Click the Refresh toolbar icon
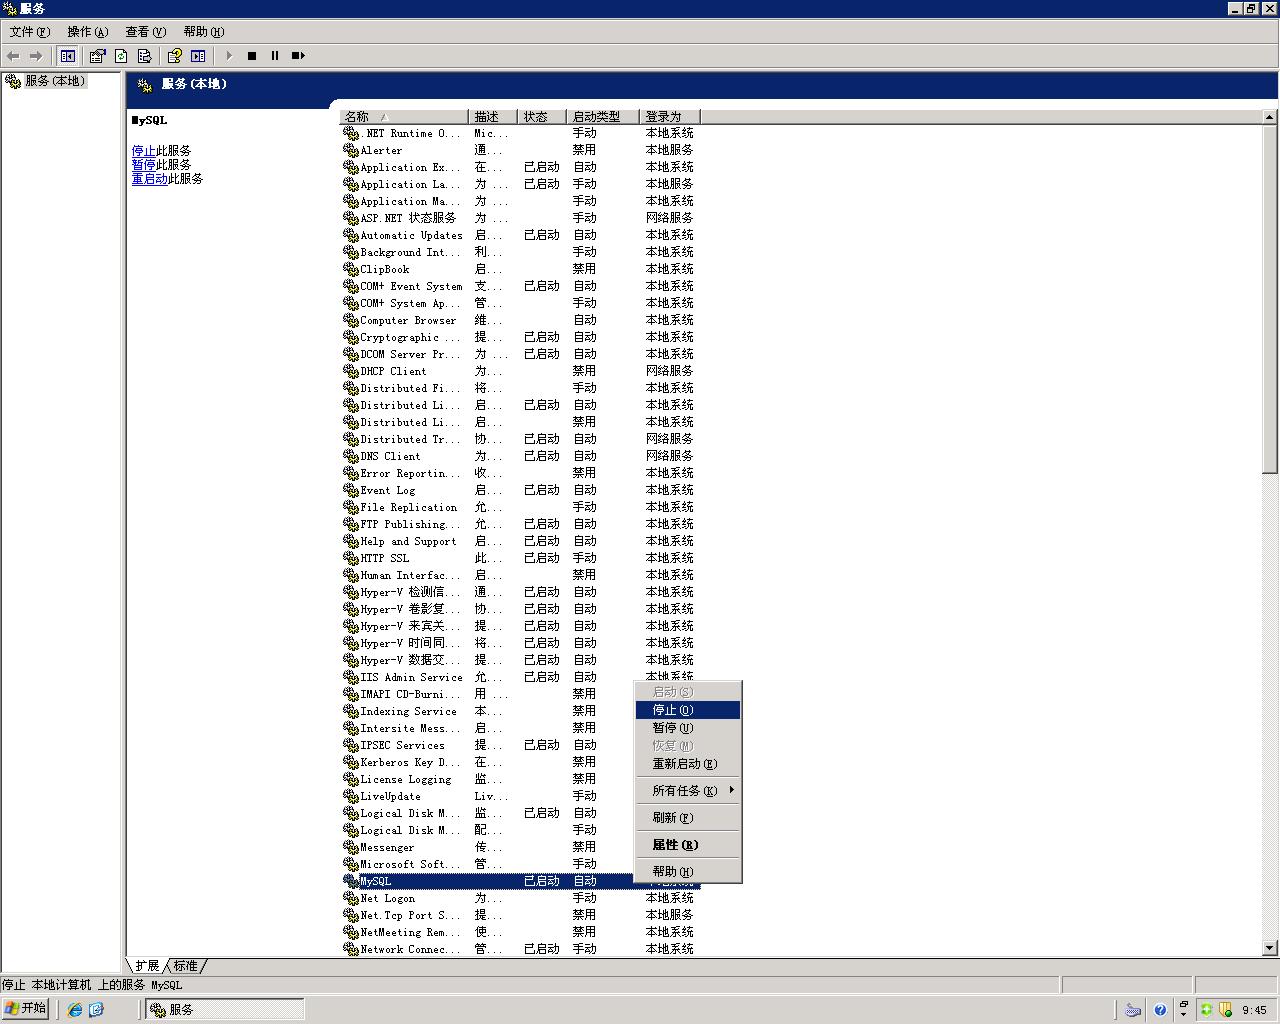 pos(121,56)
